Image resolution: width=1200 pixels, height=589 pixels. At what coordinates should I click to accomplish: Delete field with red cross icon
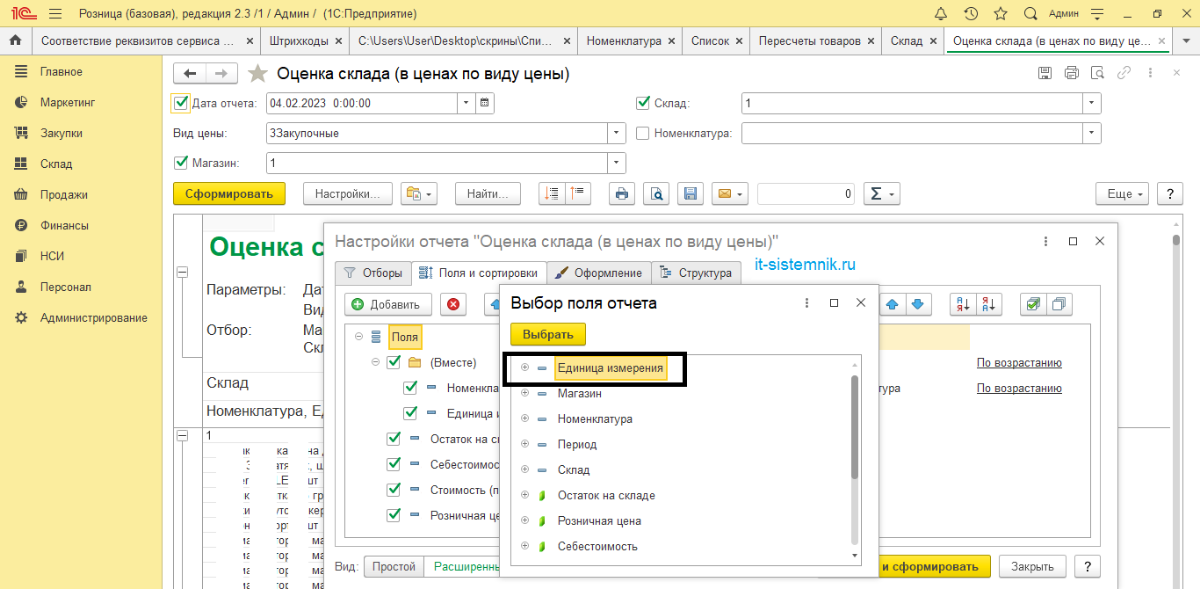pyautogui.click(x=455, y=304)
